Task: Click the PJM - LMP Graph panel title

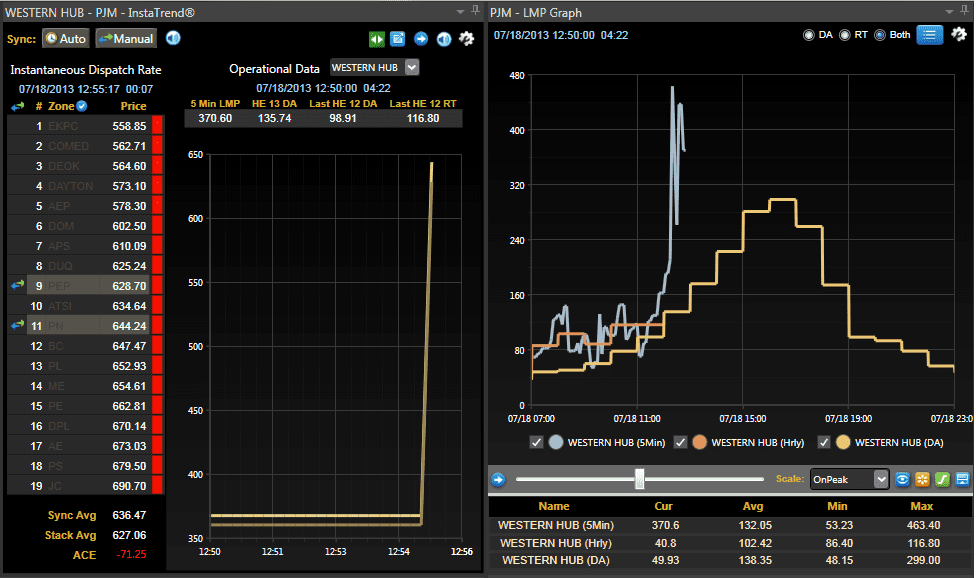Action: click(536, 12)
